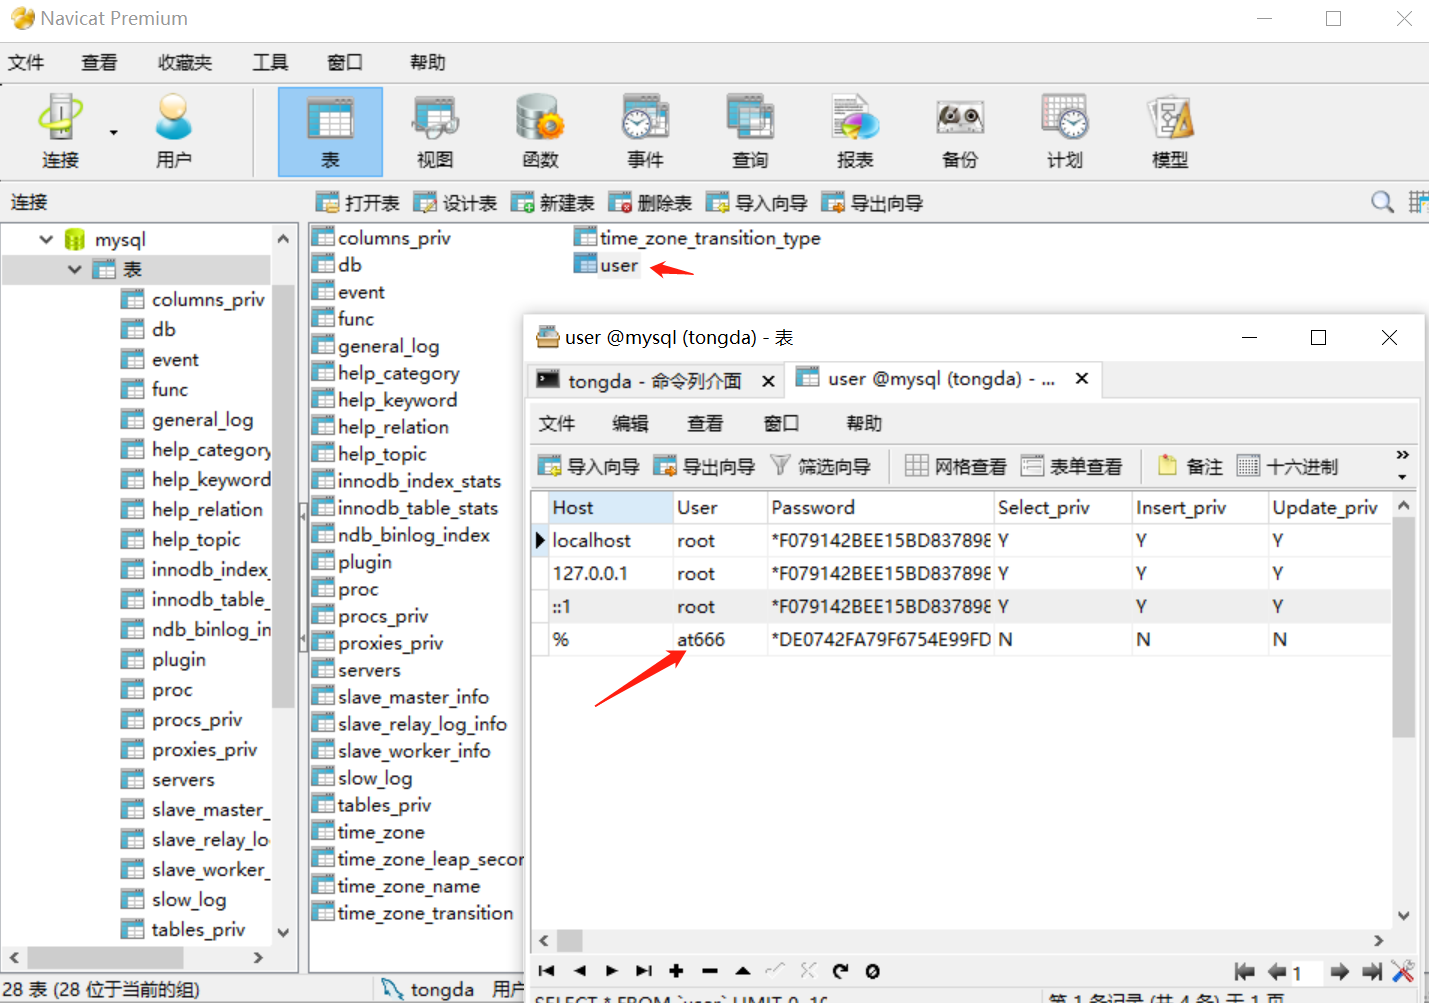Click the add record plus button
This screenshot has height=1003, width=1429.
pyautogui.click(x=676, y=971)
